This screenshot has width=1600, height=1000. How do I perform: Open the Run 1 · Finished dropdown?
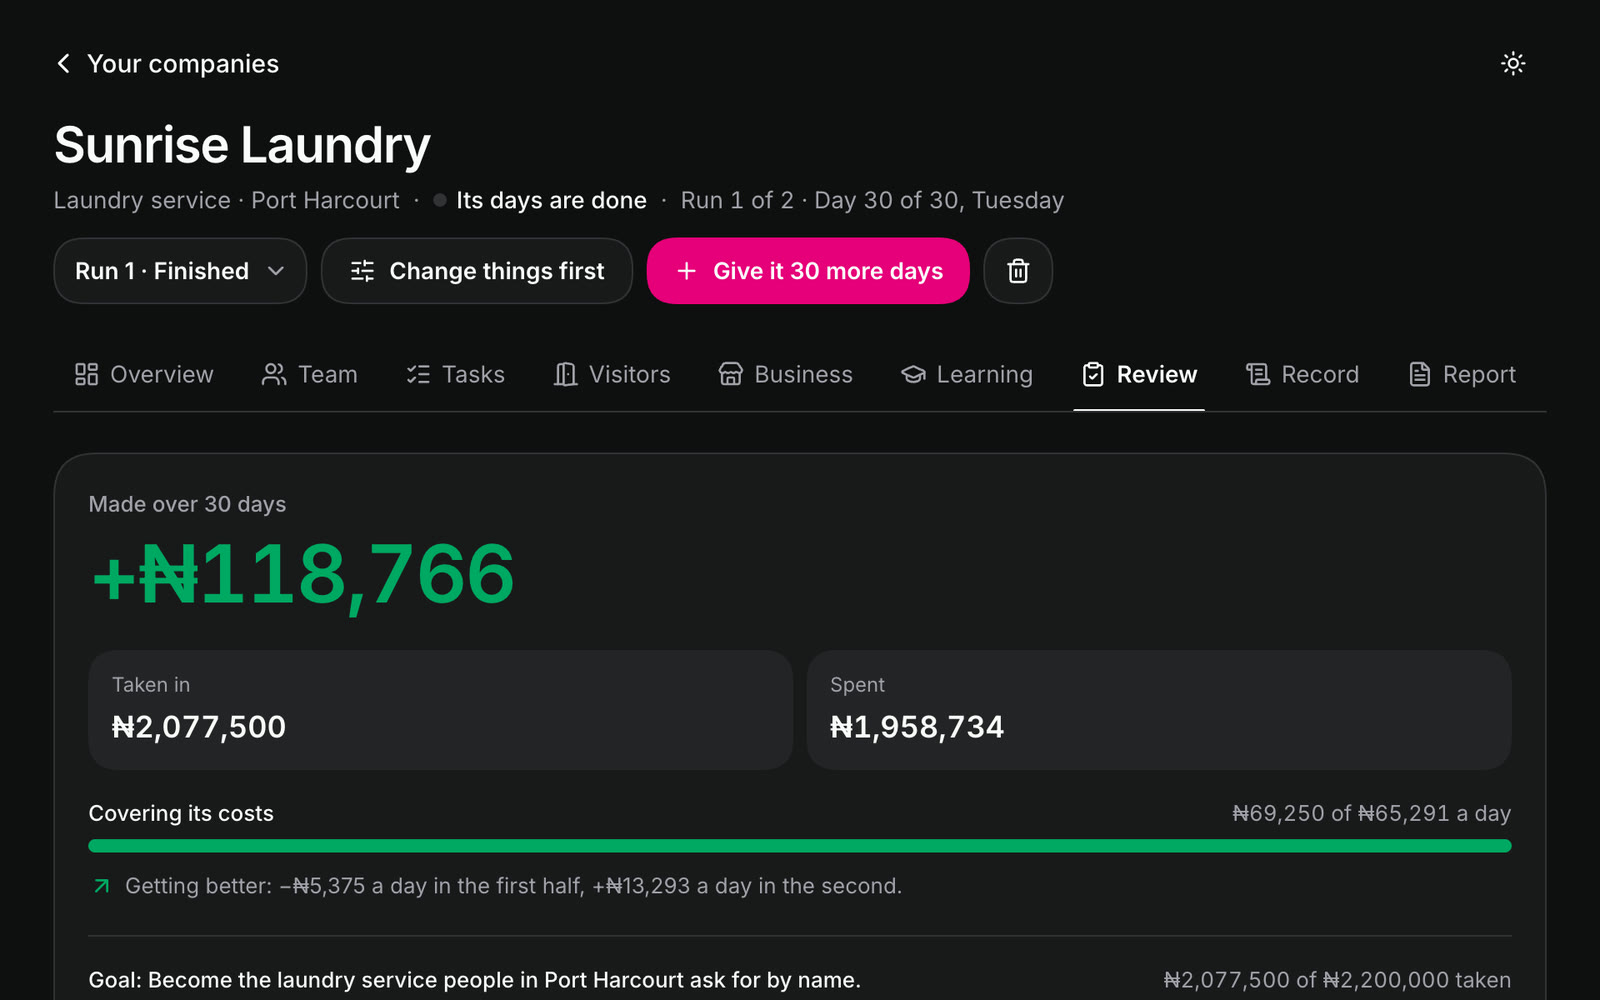(180, 271)
